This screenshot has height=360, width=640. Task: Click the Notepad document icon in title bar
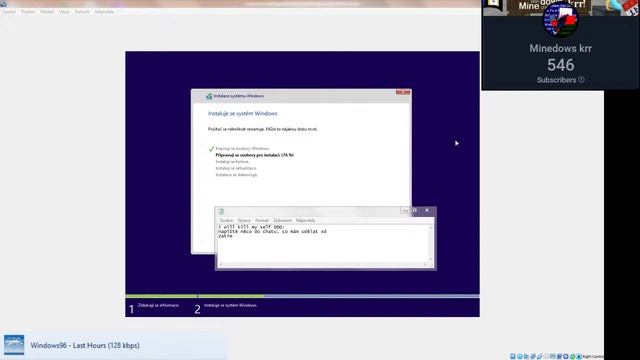click(x=221, y=211)
